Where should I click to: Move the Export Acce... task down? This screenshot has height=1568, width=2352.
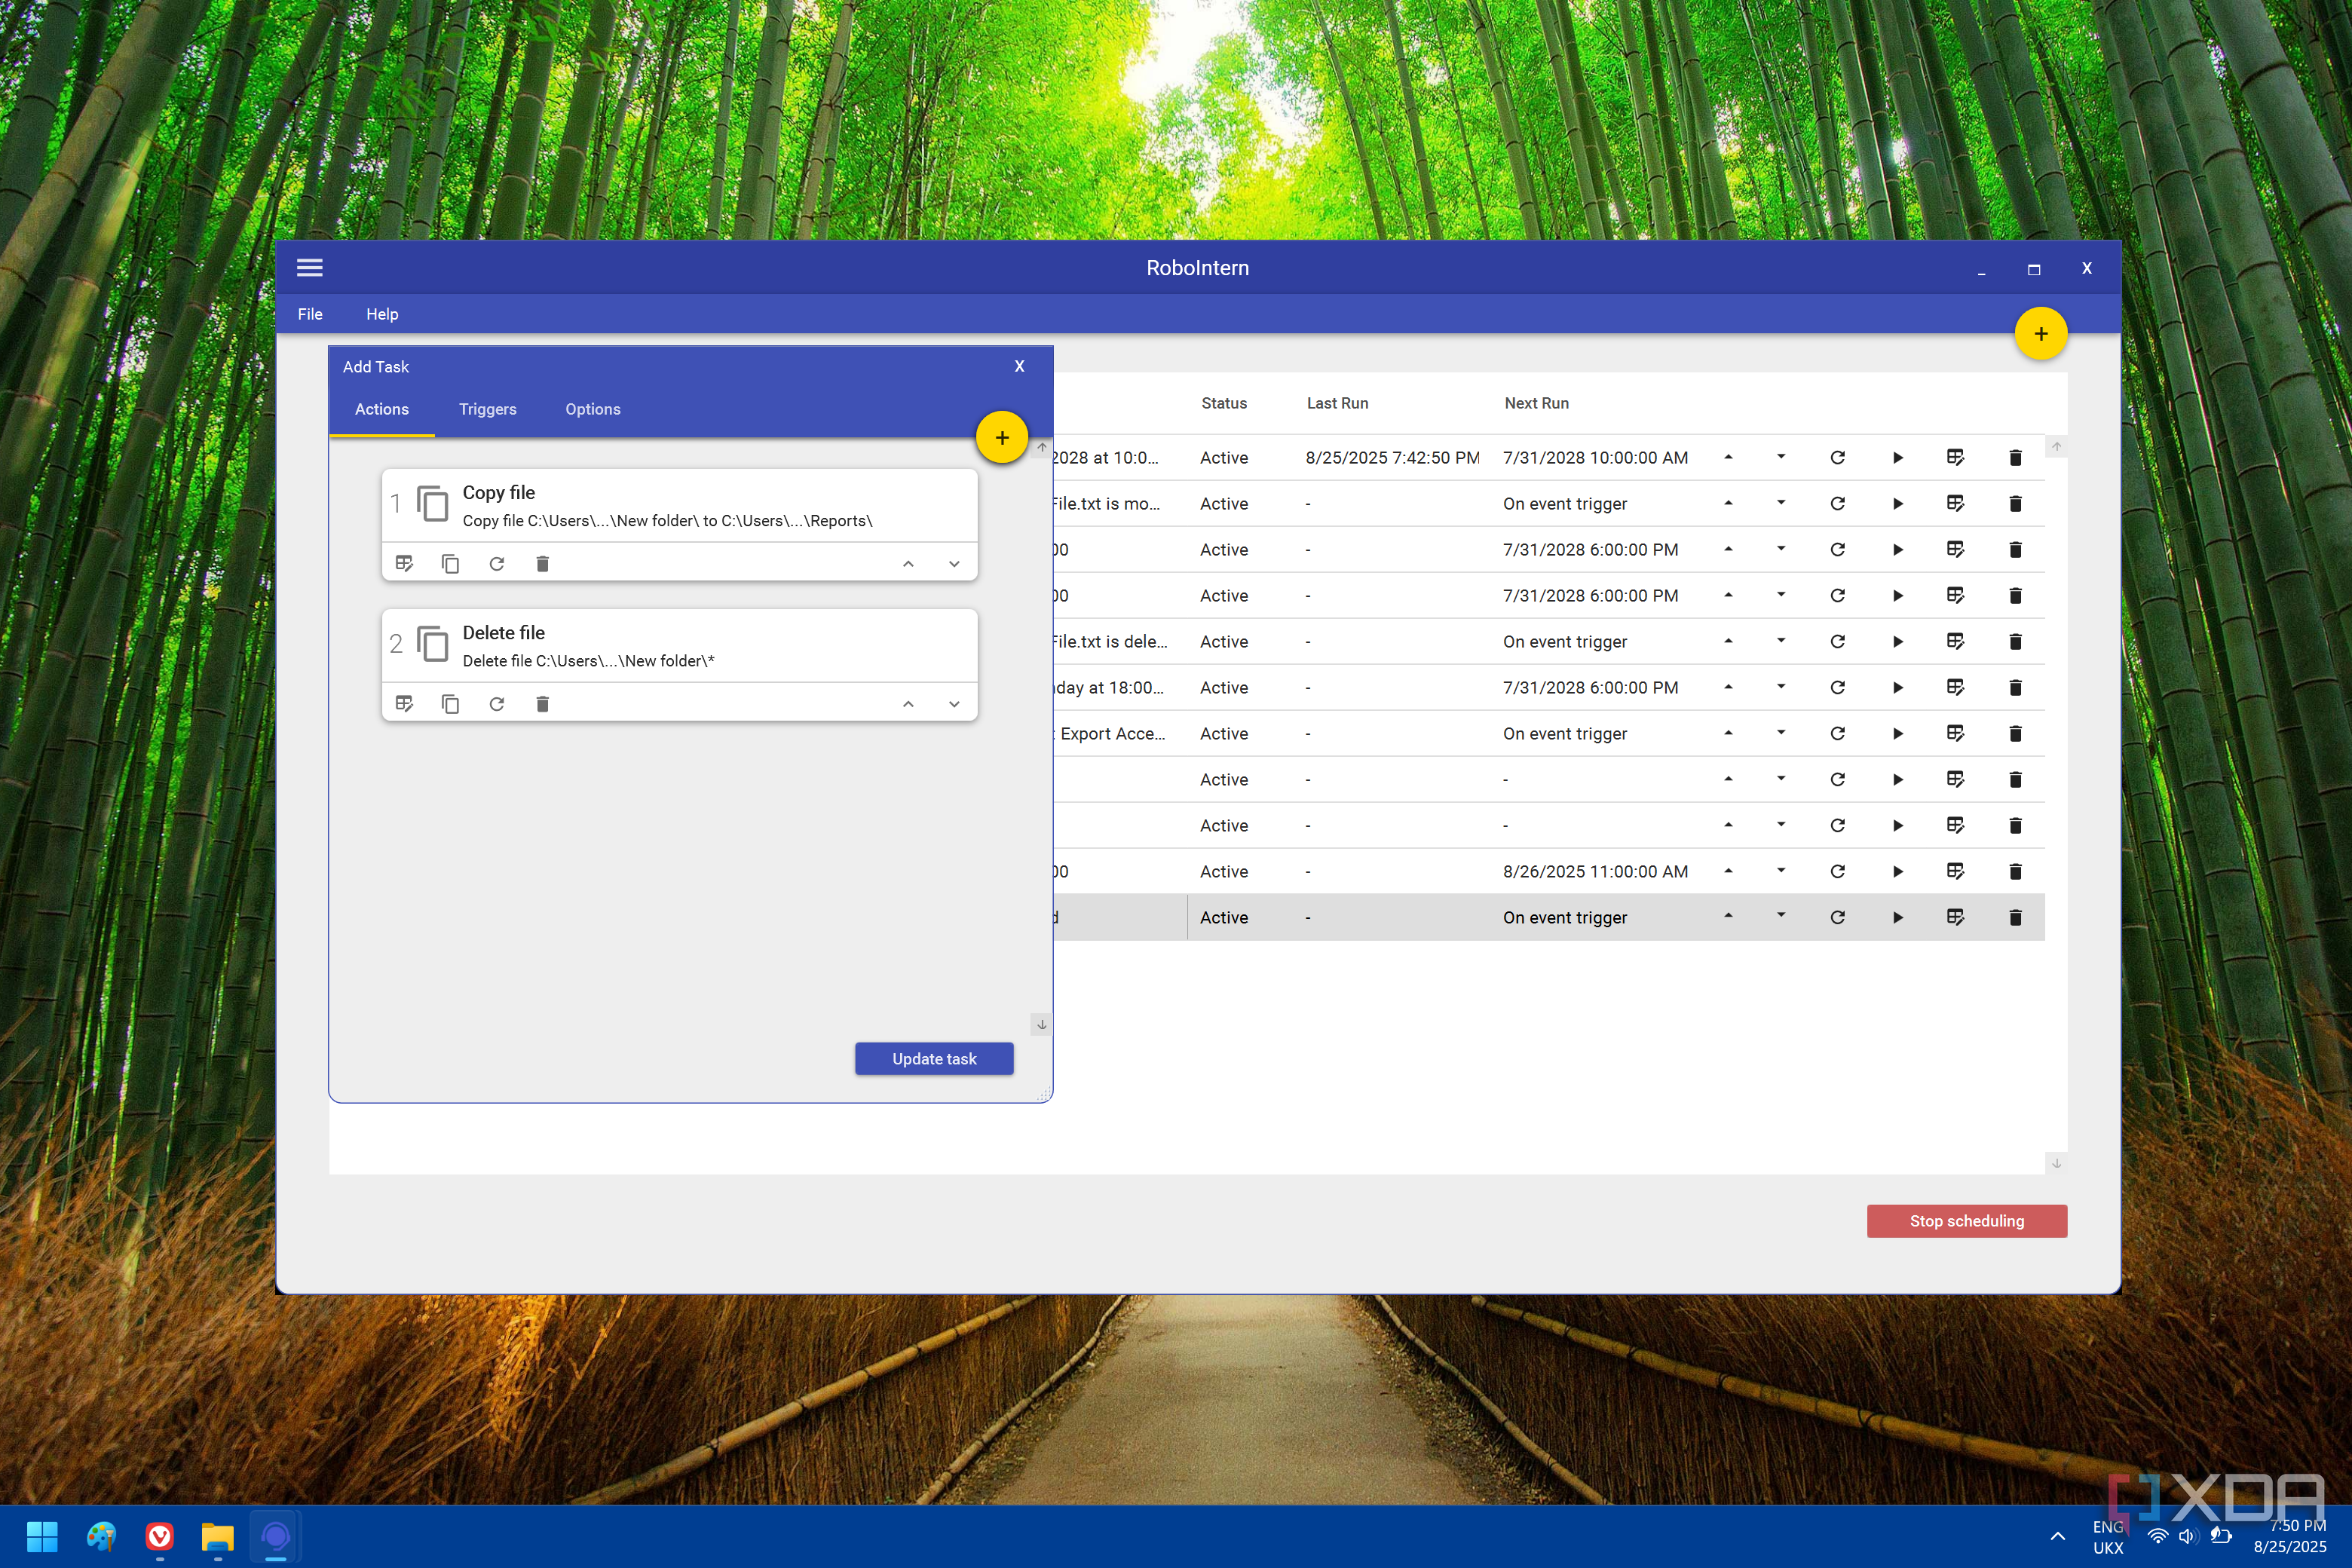[x=1780, y=733]
